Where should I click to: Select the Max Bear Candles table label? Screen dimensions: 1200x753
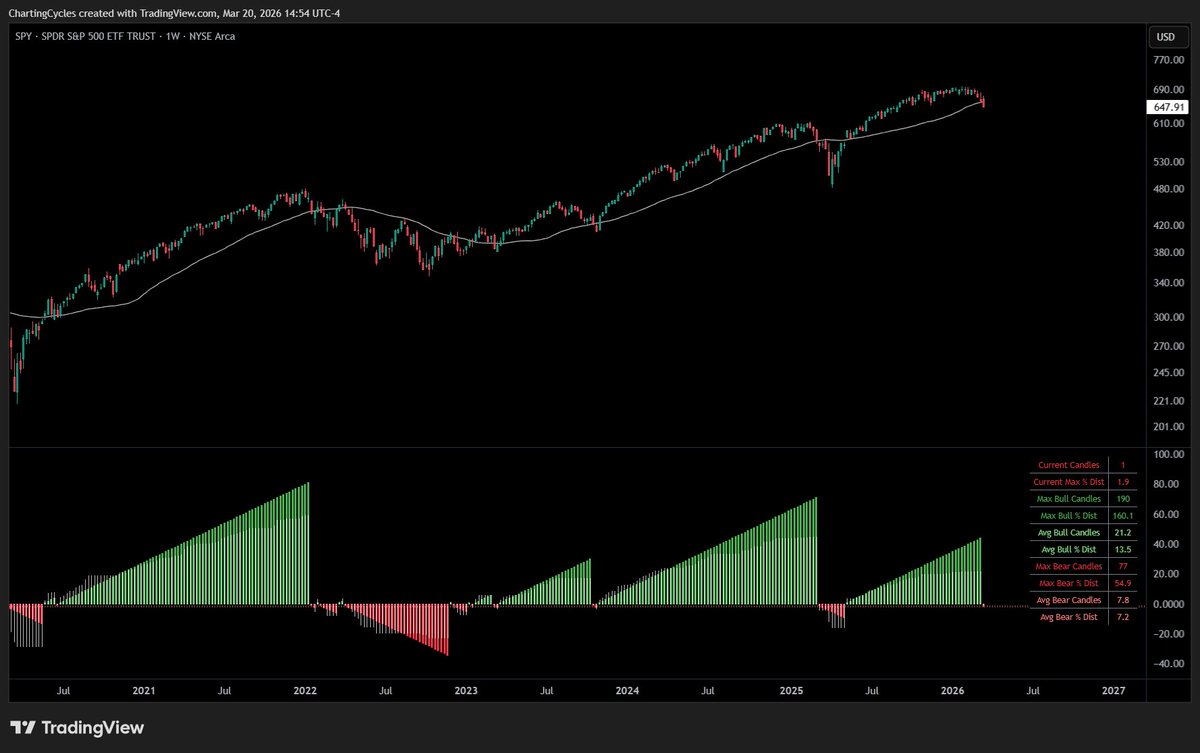tap(1069, 566)
